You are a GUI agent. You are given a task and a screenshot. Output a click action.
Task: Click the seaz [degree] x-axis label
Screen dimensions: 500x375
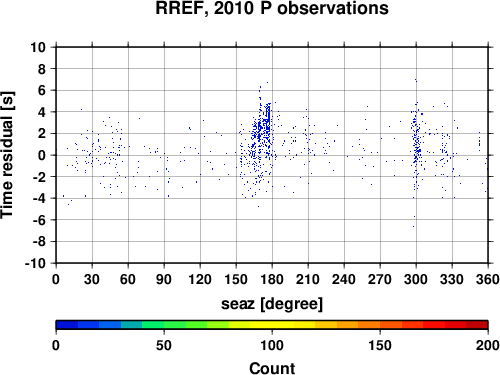272,304
